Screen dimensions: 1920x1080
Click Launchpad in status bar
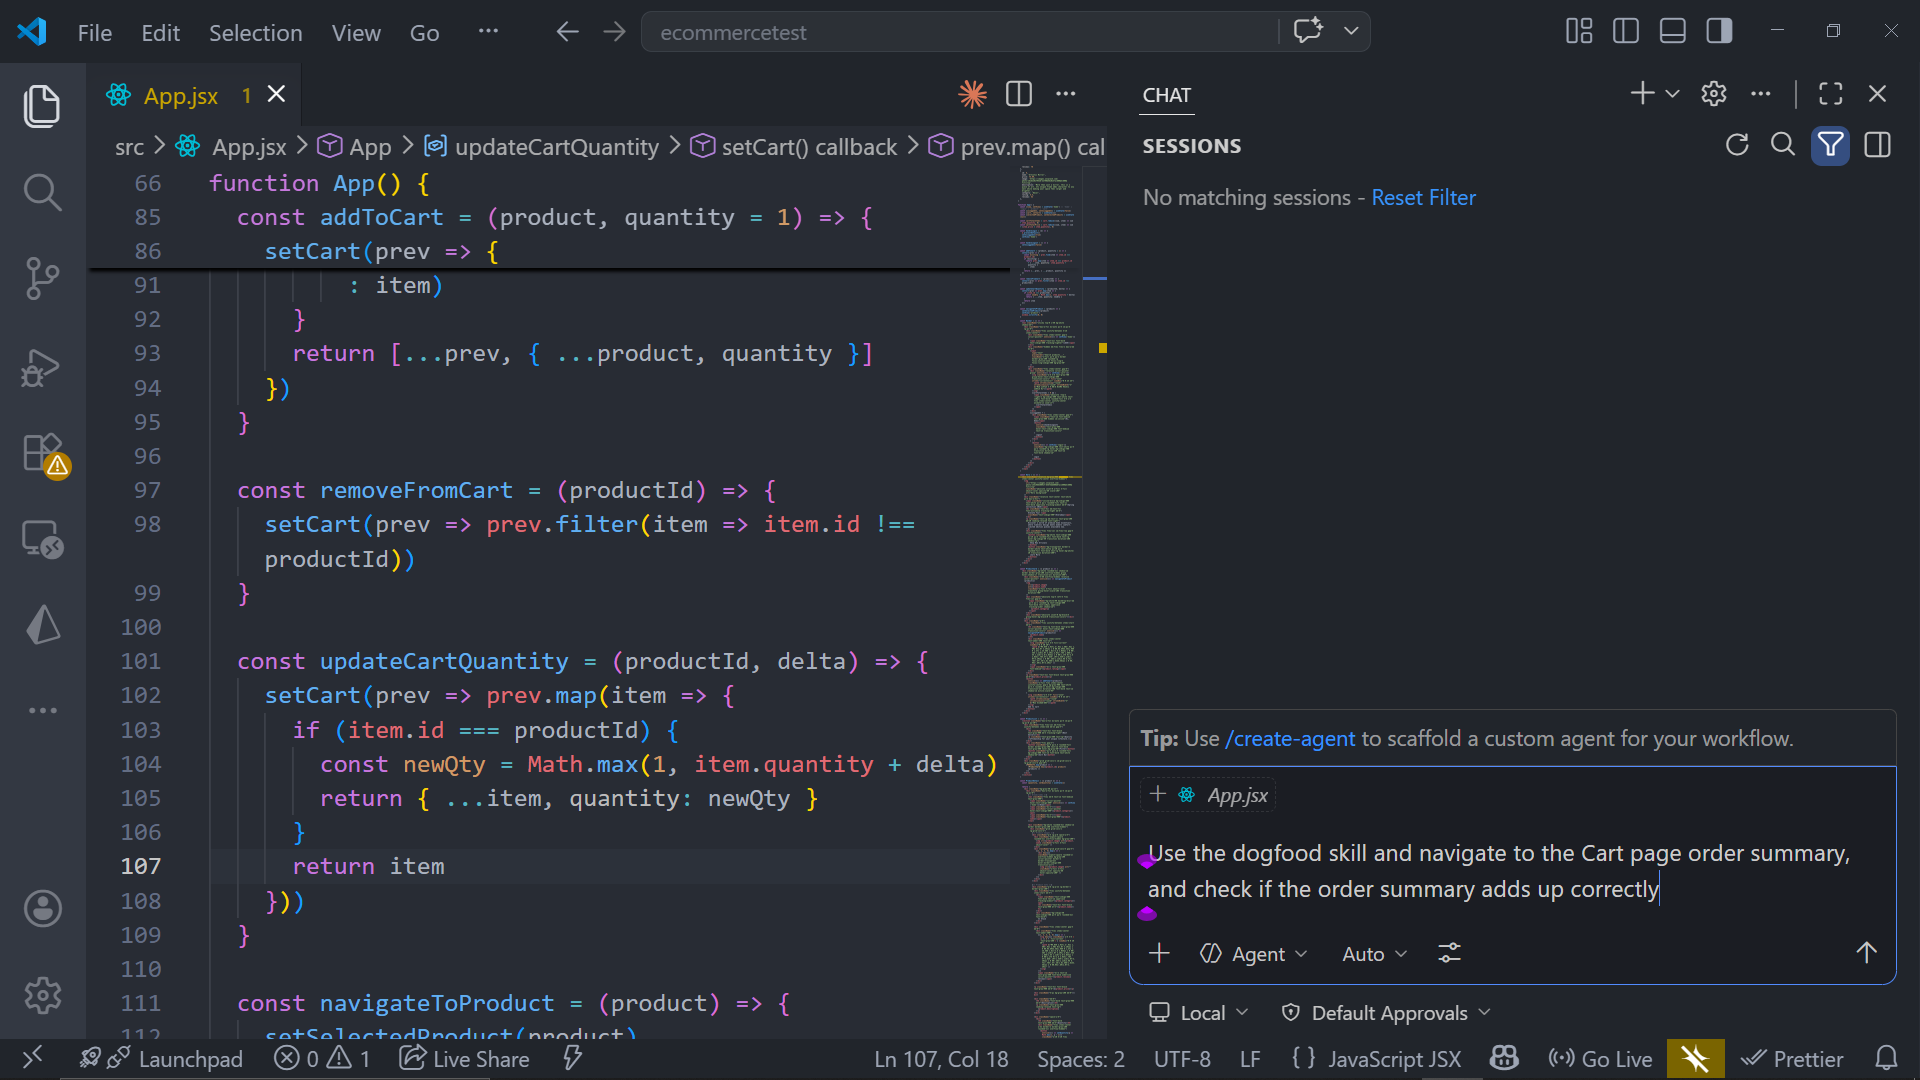[x=161, y=1059]
